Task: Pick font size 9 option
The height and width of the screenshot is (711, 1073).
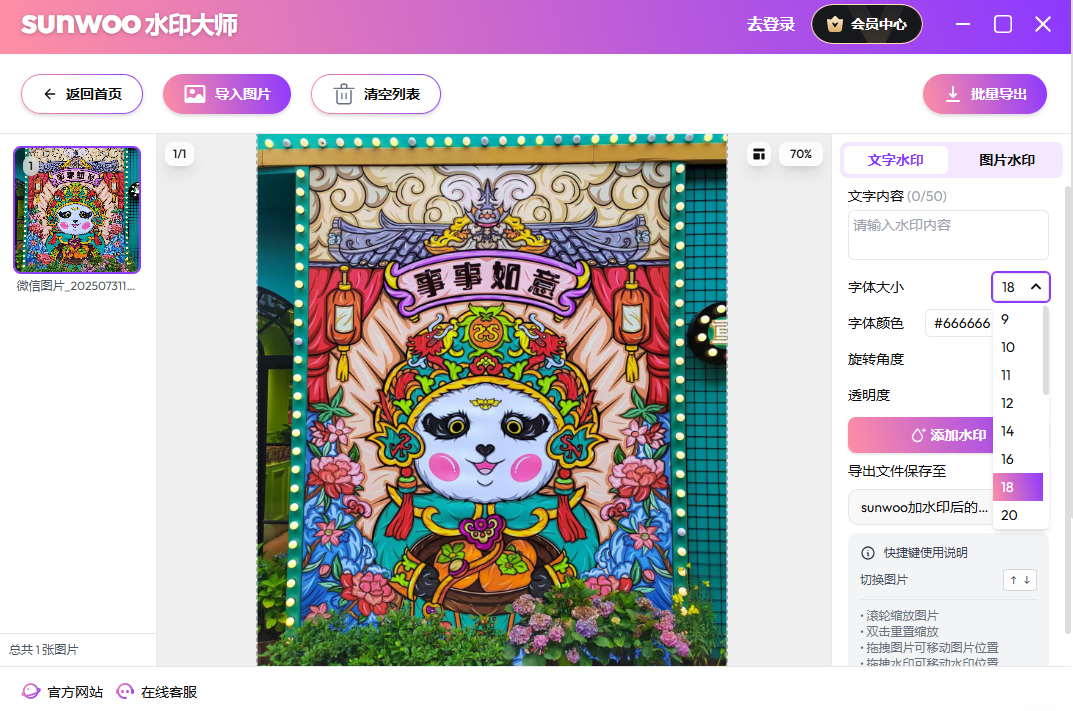Action: click(x=1005, y=320)
